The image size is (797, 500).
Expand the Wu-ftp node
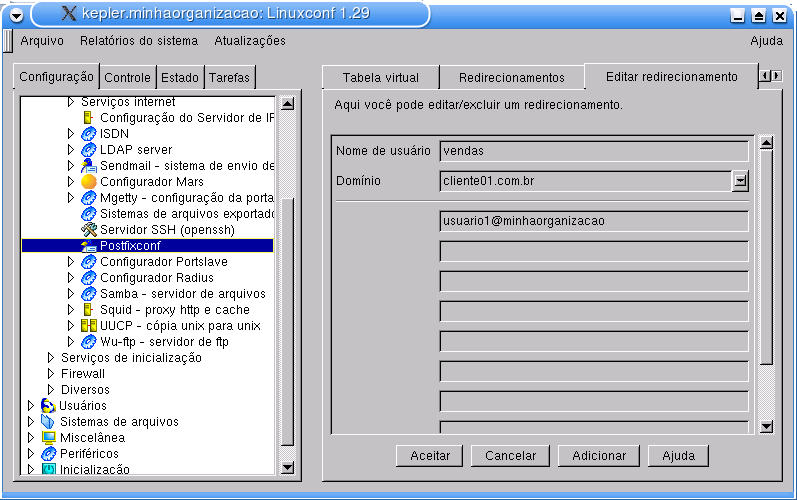pyautogui.click(x=71, y=342)
